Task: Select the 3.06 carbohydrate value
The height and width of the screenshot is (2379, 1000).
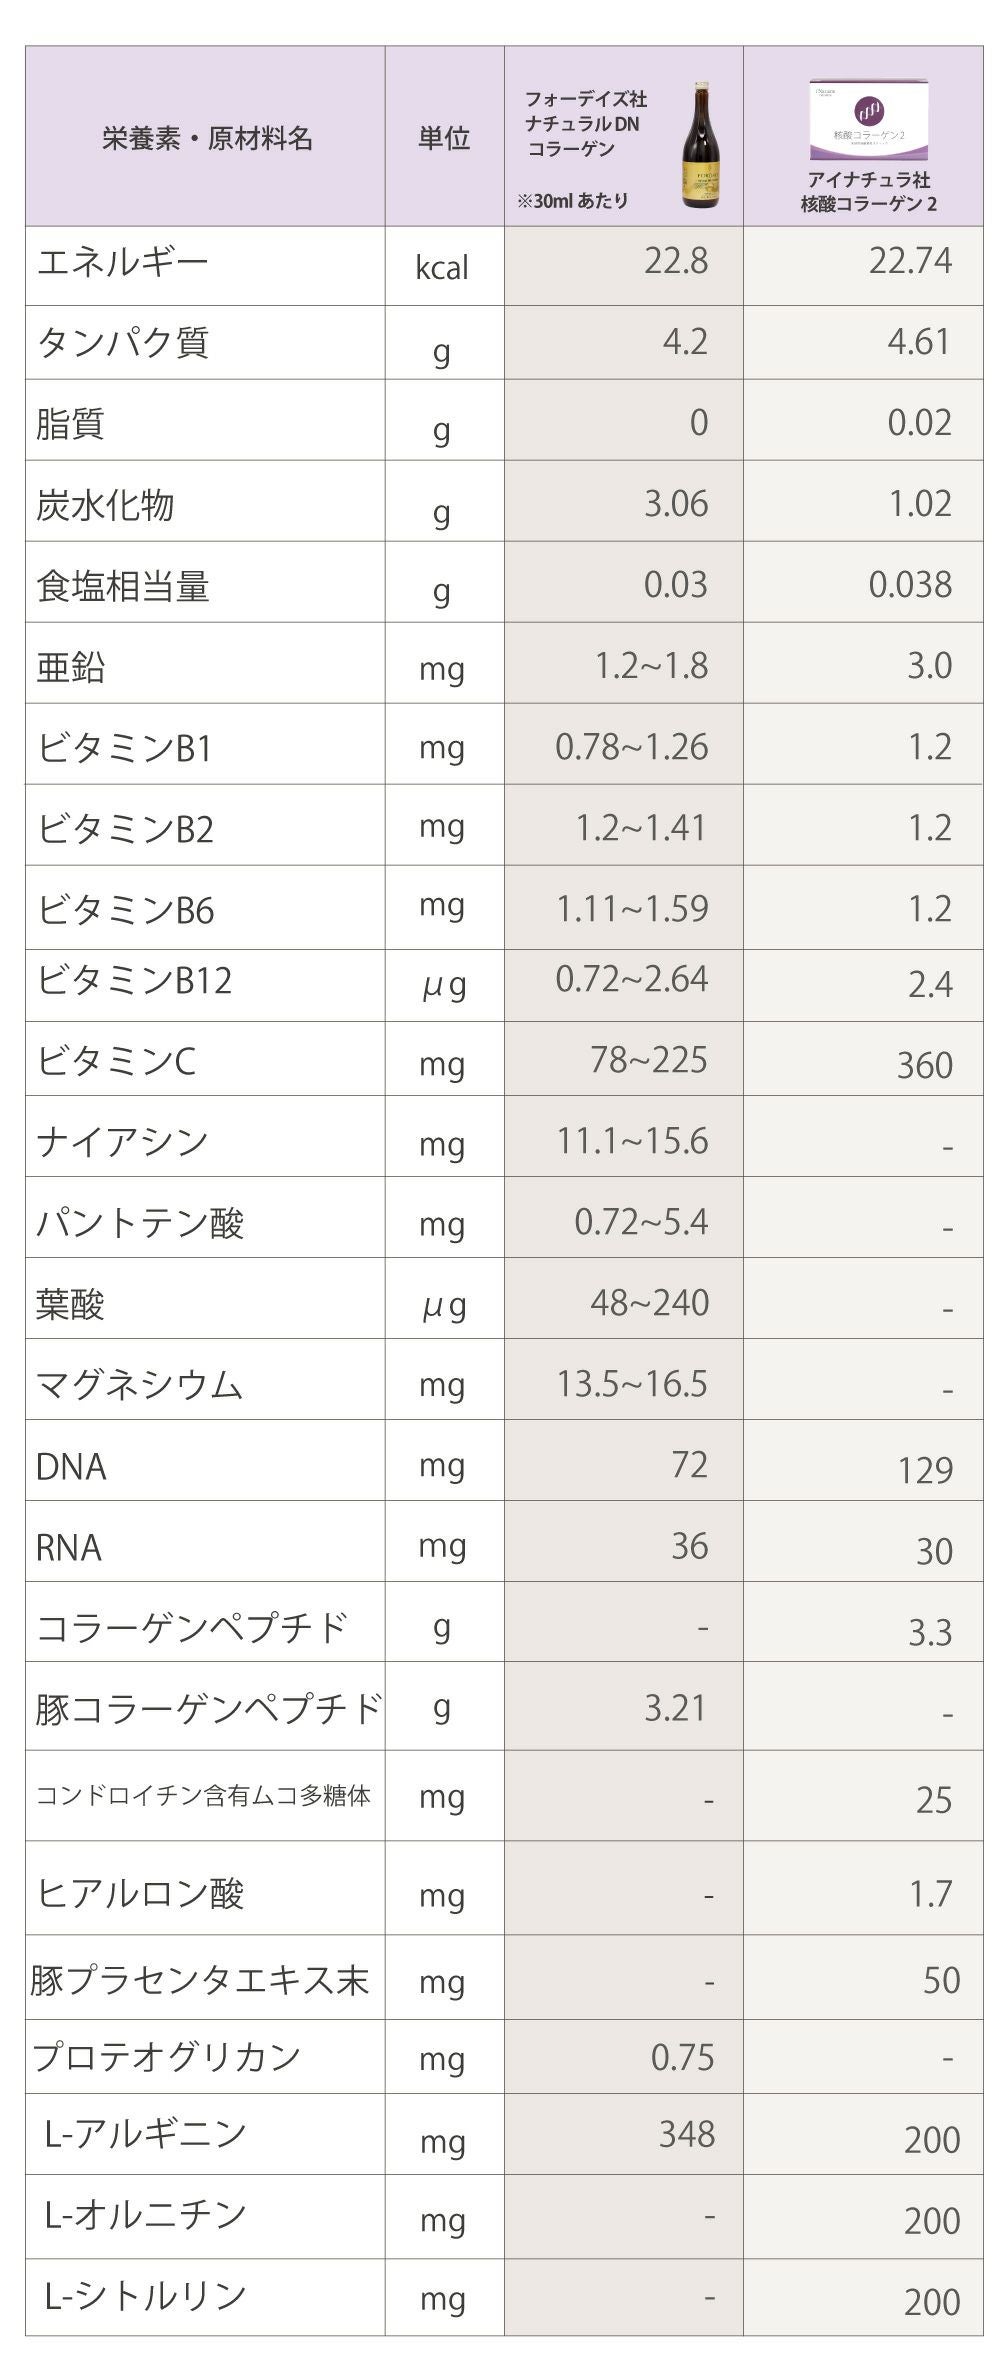Action: (675, 504)
